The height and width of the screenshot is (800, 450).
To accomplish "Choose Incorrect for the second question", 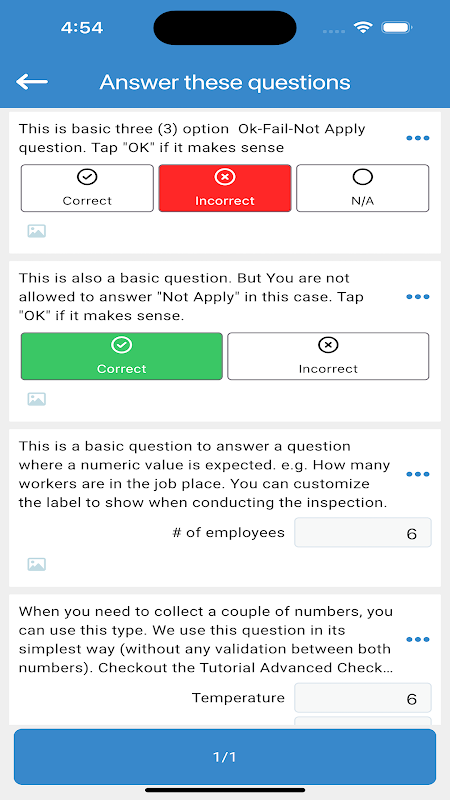I will pyautogui.click(x=328, y=356).
